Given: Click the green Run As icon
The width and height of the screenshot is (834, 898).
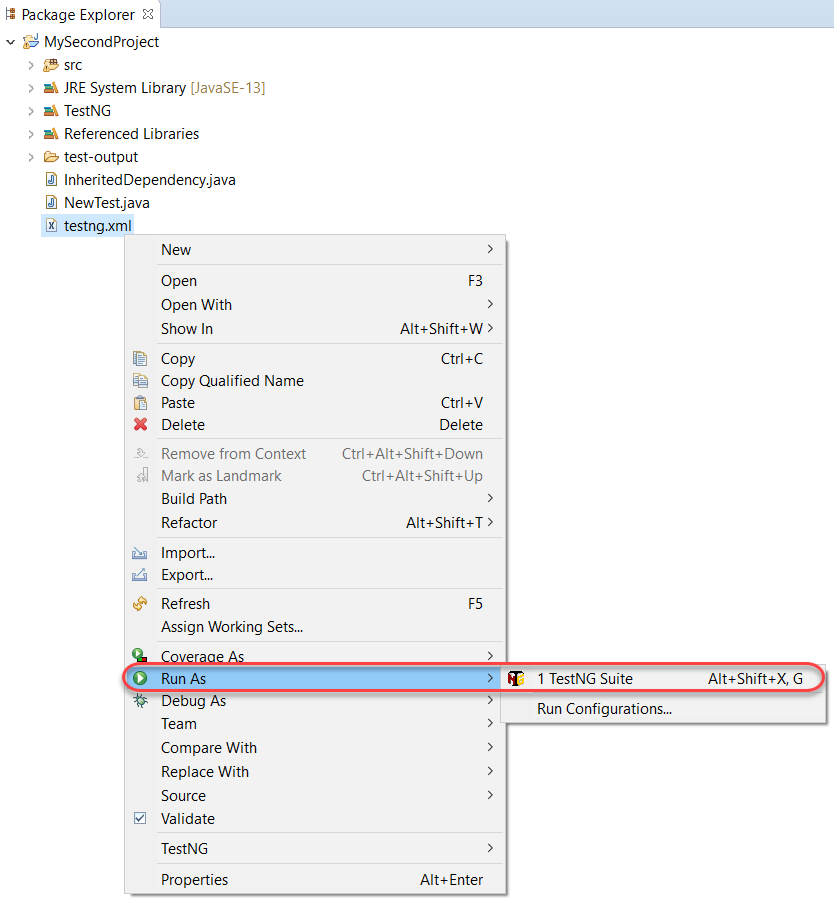Looking at the screenshot, I should click(140, 679).
